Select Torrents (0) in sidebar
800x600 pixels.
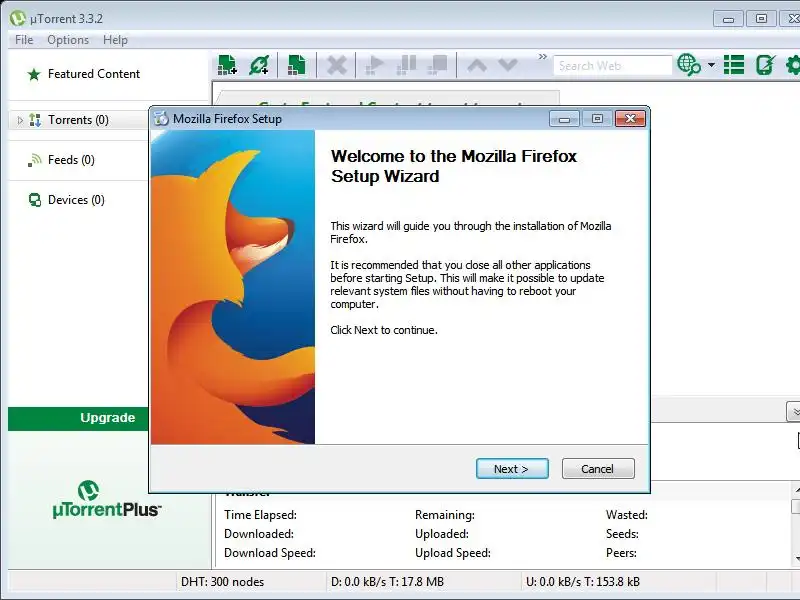[79, 120]
